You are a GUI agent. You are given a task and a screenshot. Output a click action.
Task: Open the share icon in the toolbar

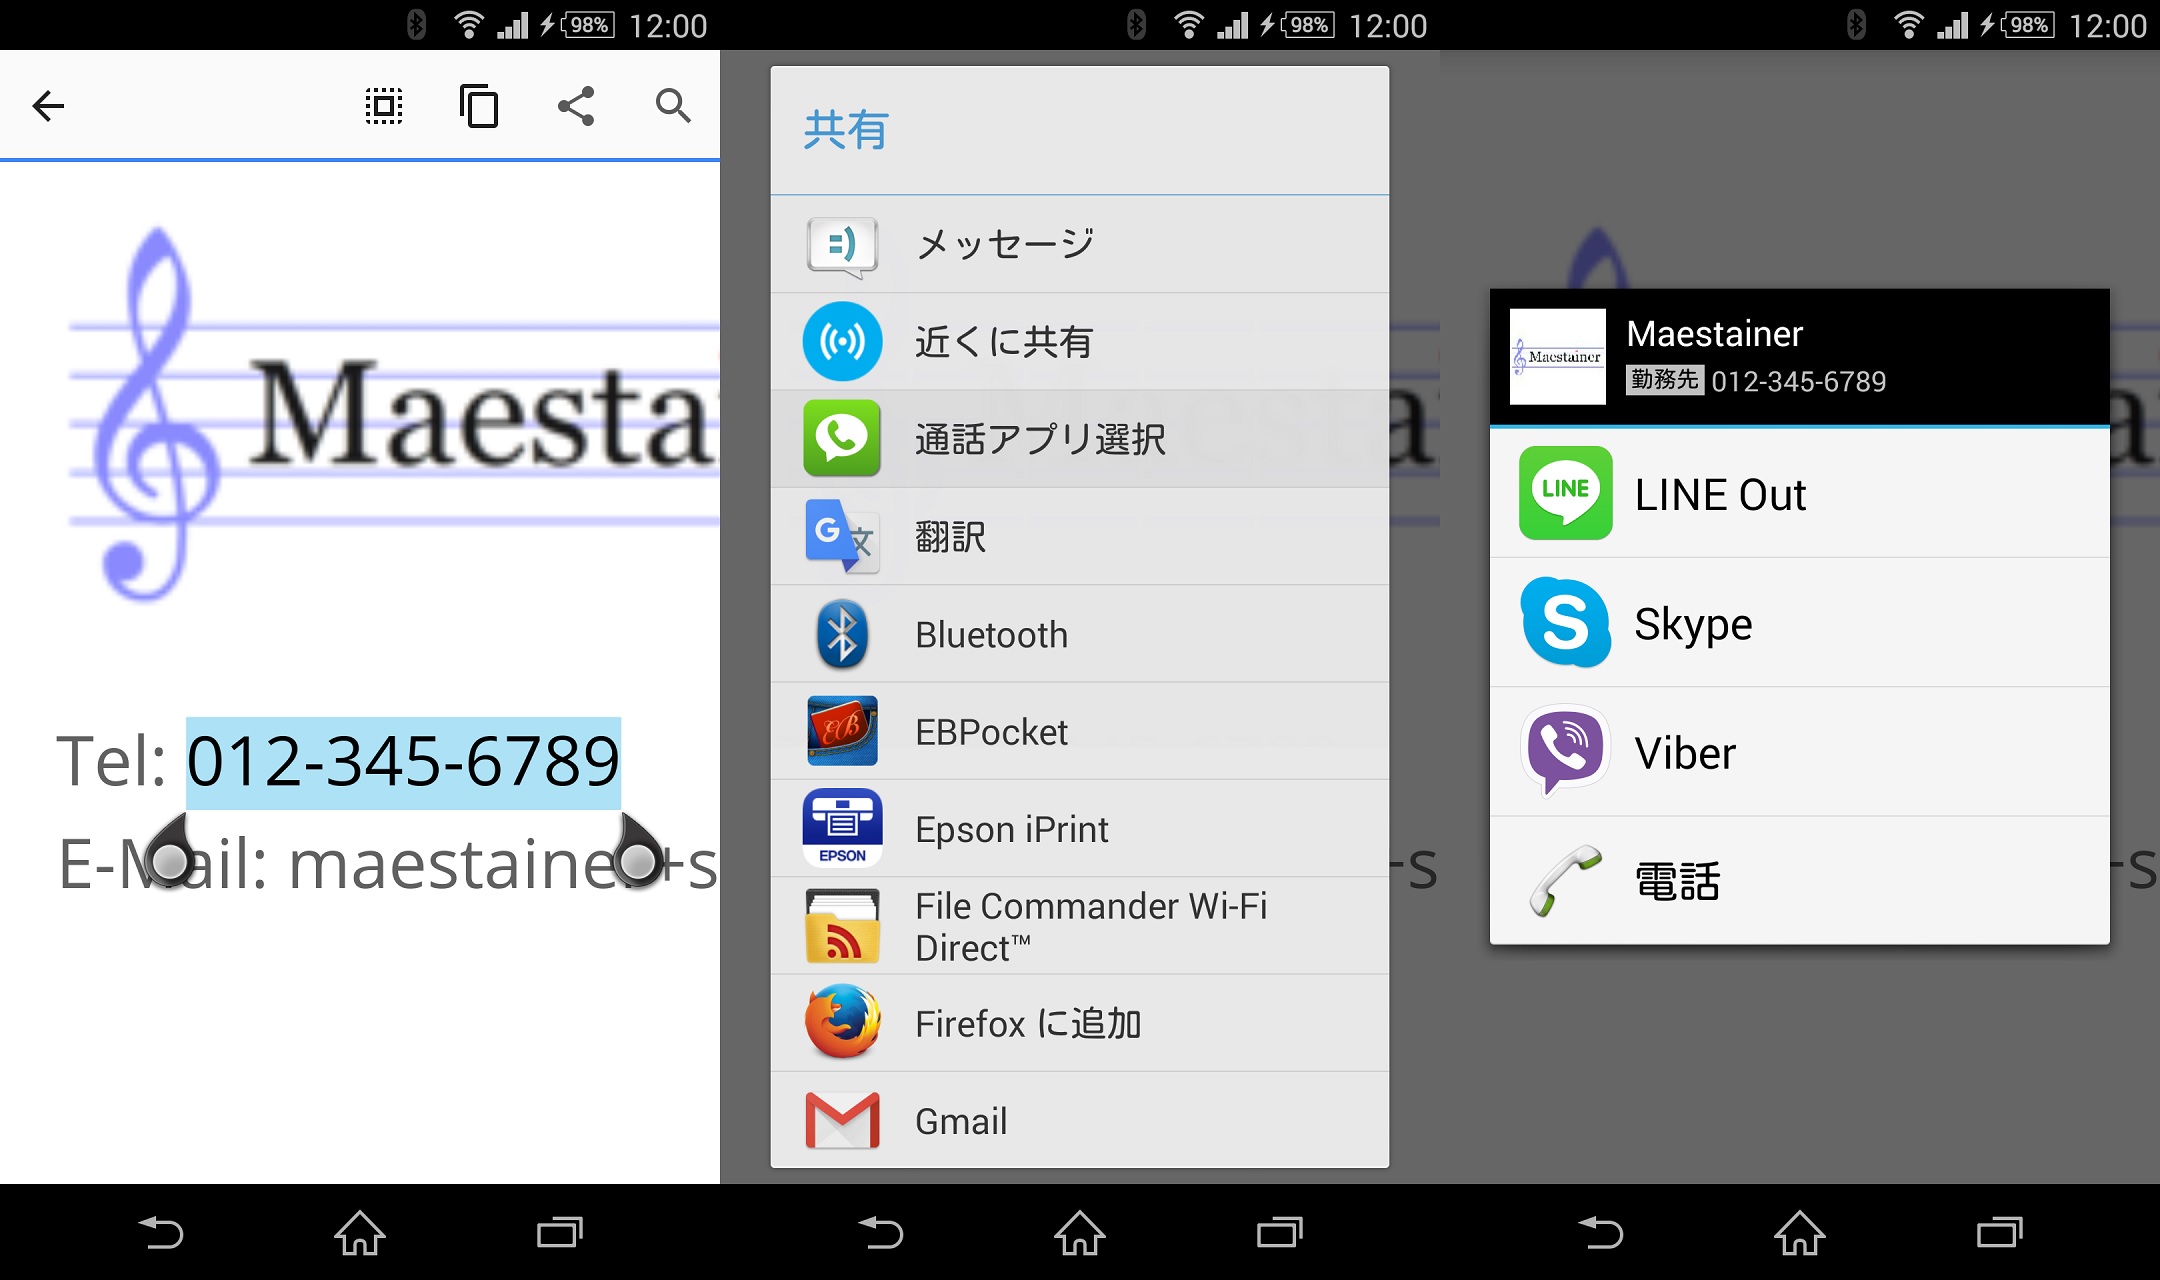[575, 104]
